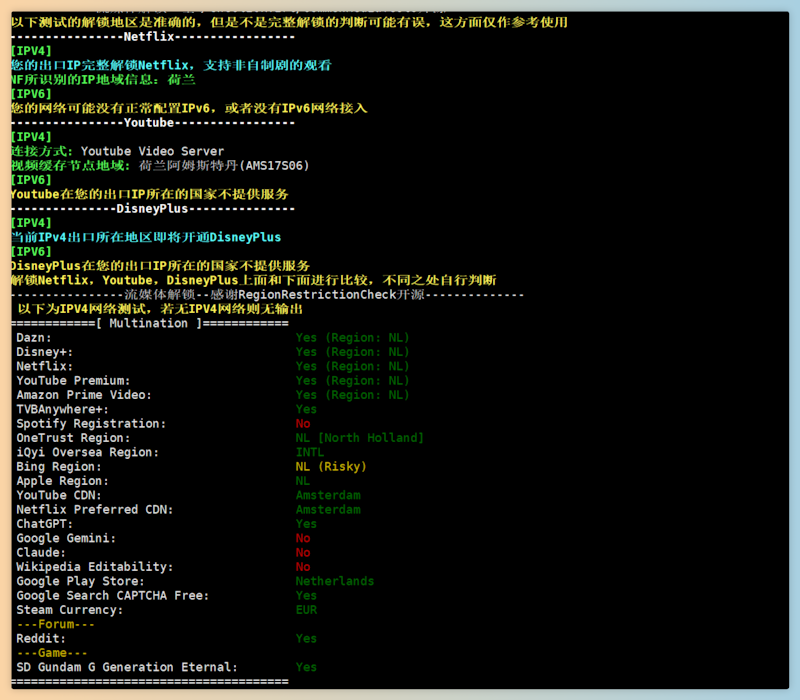Click the 'Yes' value beside Reddit
The height and width of the screenshot is (700, 800).
(306, 638)
